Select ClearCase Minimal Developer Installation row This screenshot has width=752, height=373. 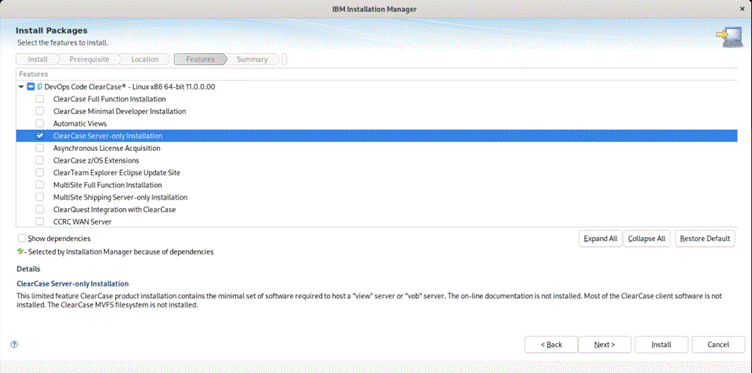click(x=376, y=111)
